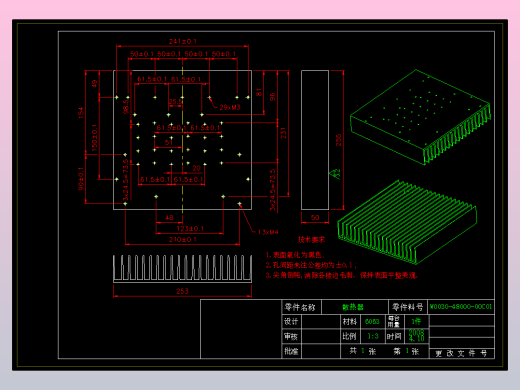Click the 审核 cell in title block
This screenshot has height=390, width=520.
tap(291, 336)
